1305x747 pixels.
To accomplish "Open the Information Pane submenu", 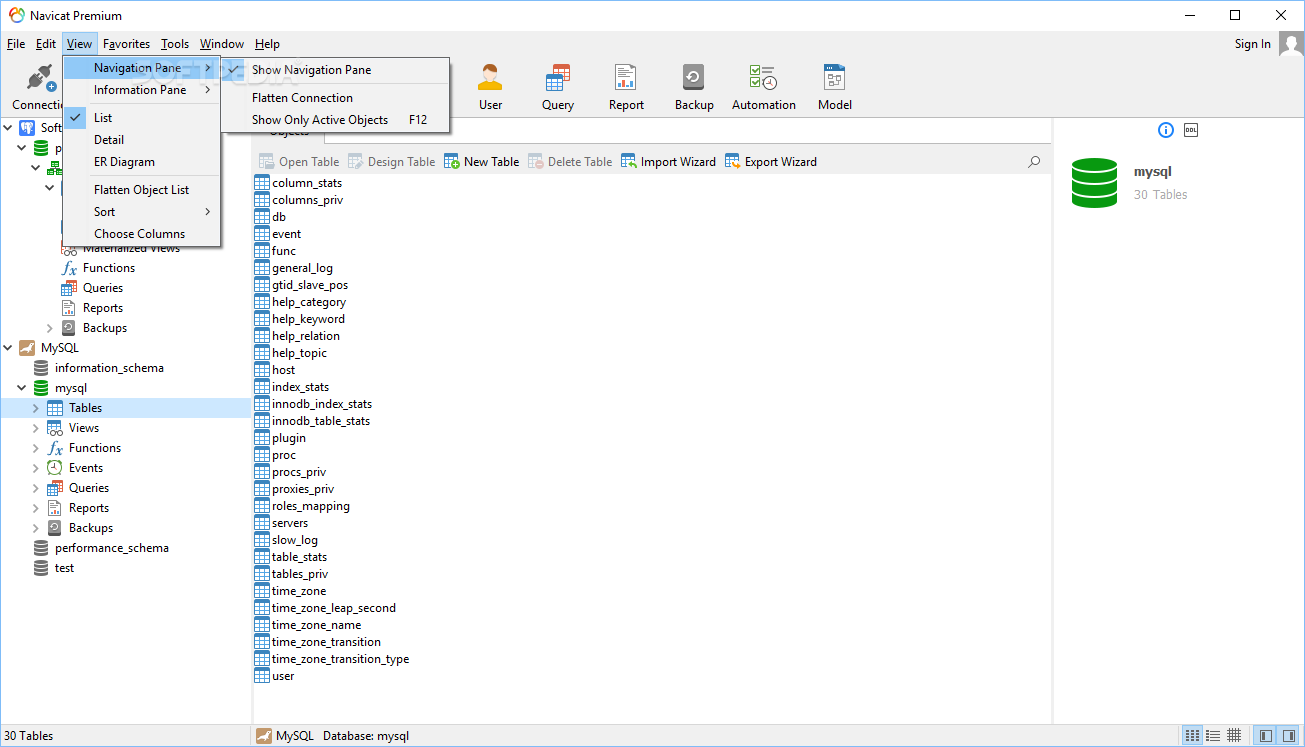I will (x=141, y=90).
